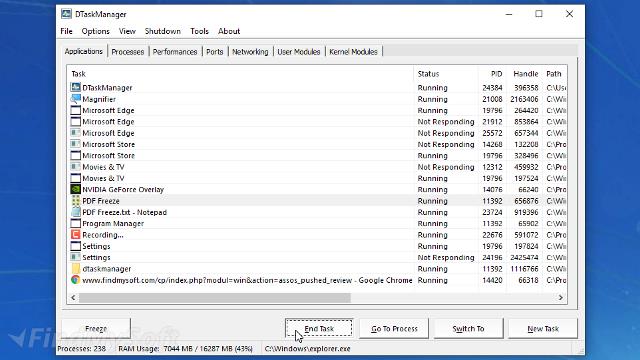Click the C:\Windows\explorer.exe status path
Image resolution: width=640 pixels, height=360 pixels.
click(307, 349)
